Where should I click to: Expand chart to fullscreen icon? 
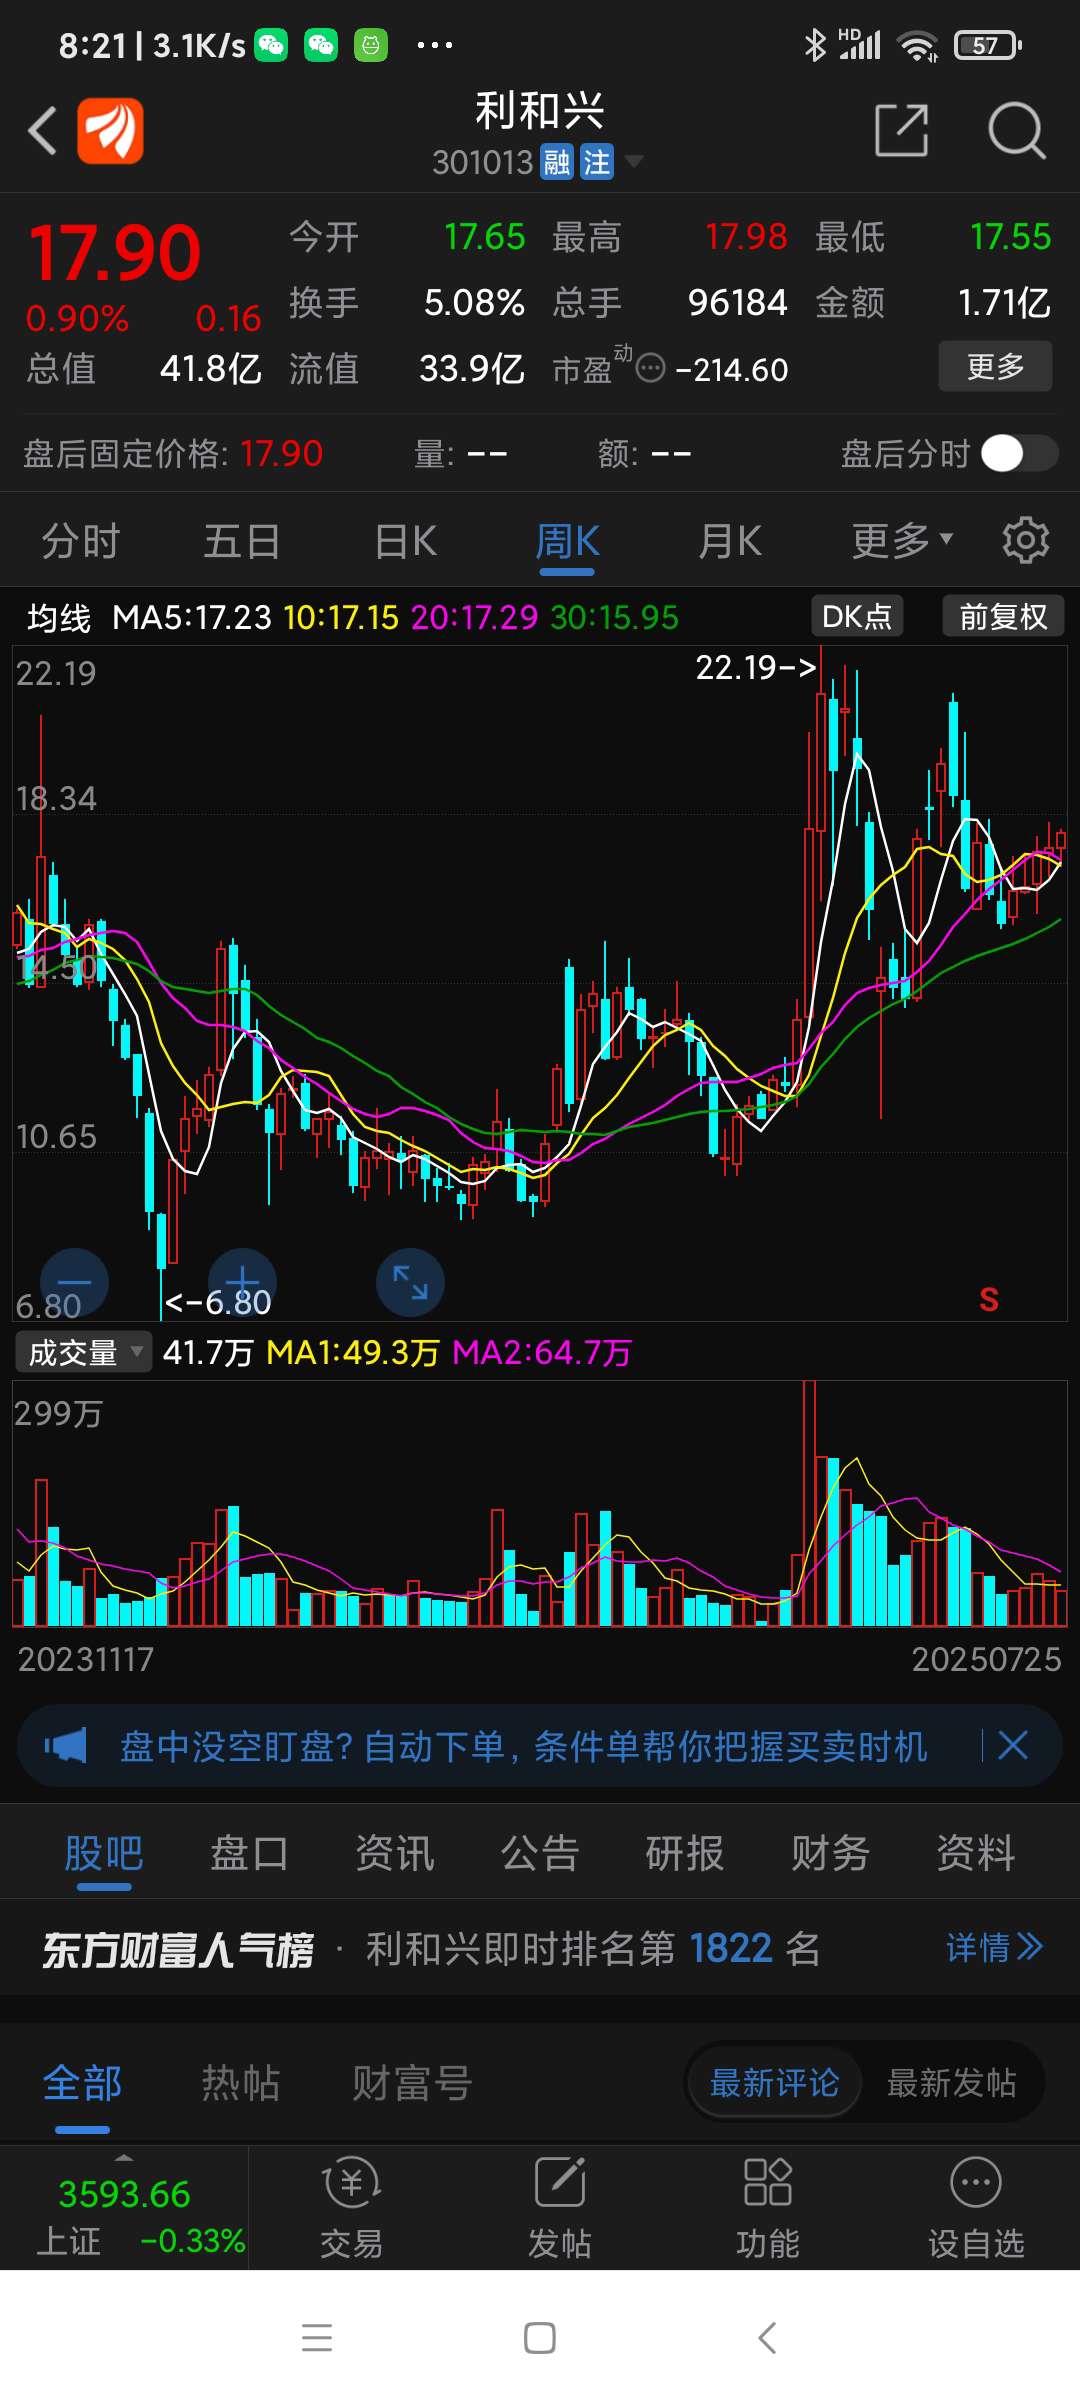pyautogui.click(x=410, y=1282)
